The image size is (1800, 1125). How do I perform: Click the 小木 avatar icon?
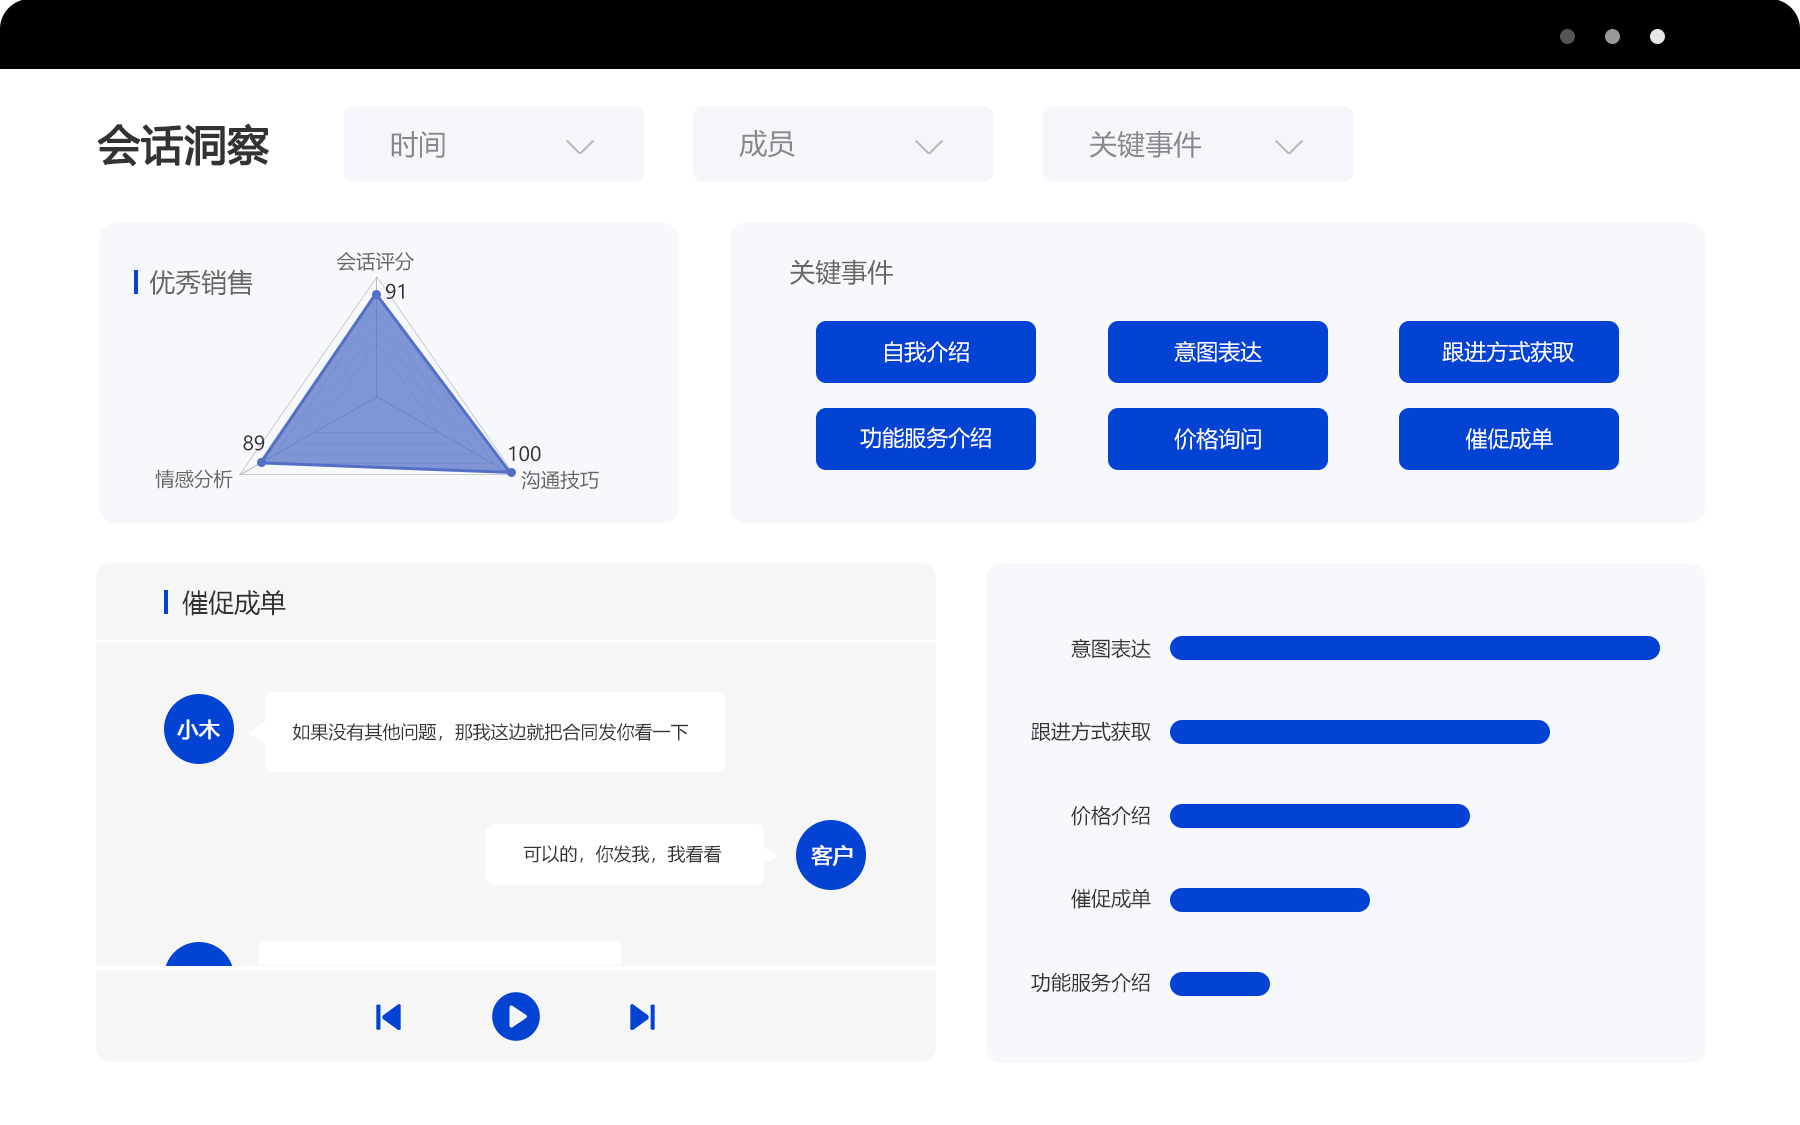[x=199, y=729]
